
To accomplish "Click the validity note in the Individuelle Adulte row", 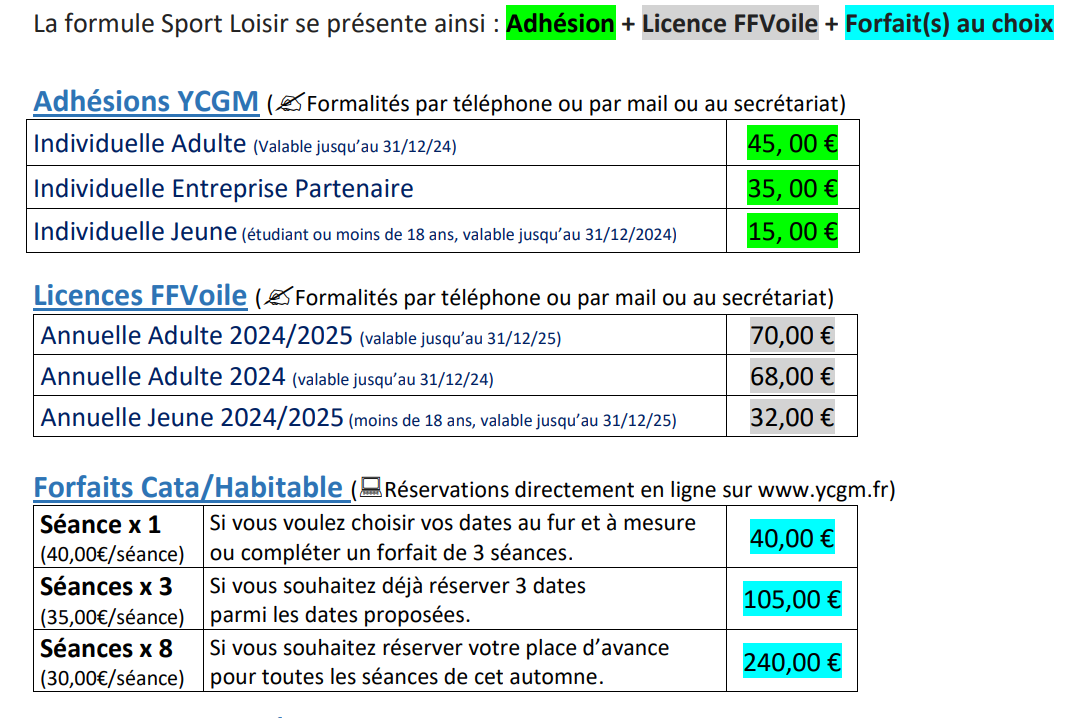I will tap(355, 146).
